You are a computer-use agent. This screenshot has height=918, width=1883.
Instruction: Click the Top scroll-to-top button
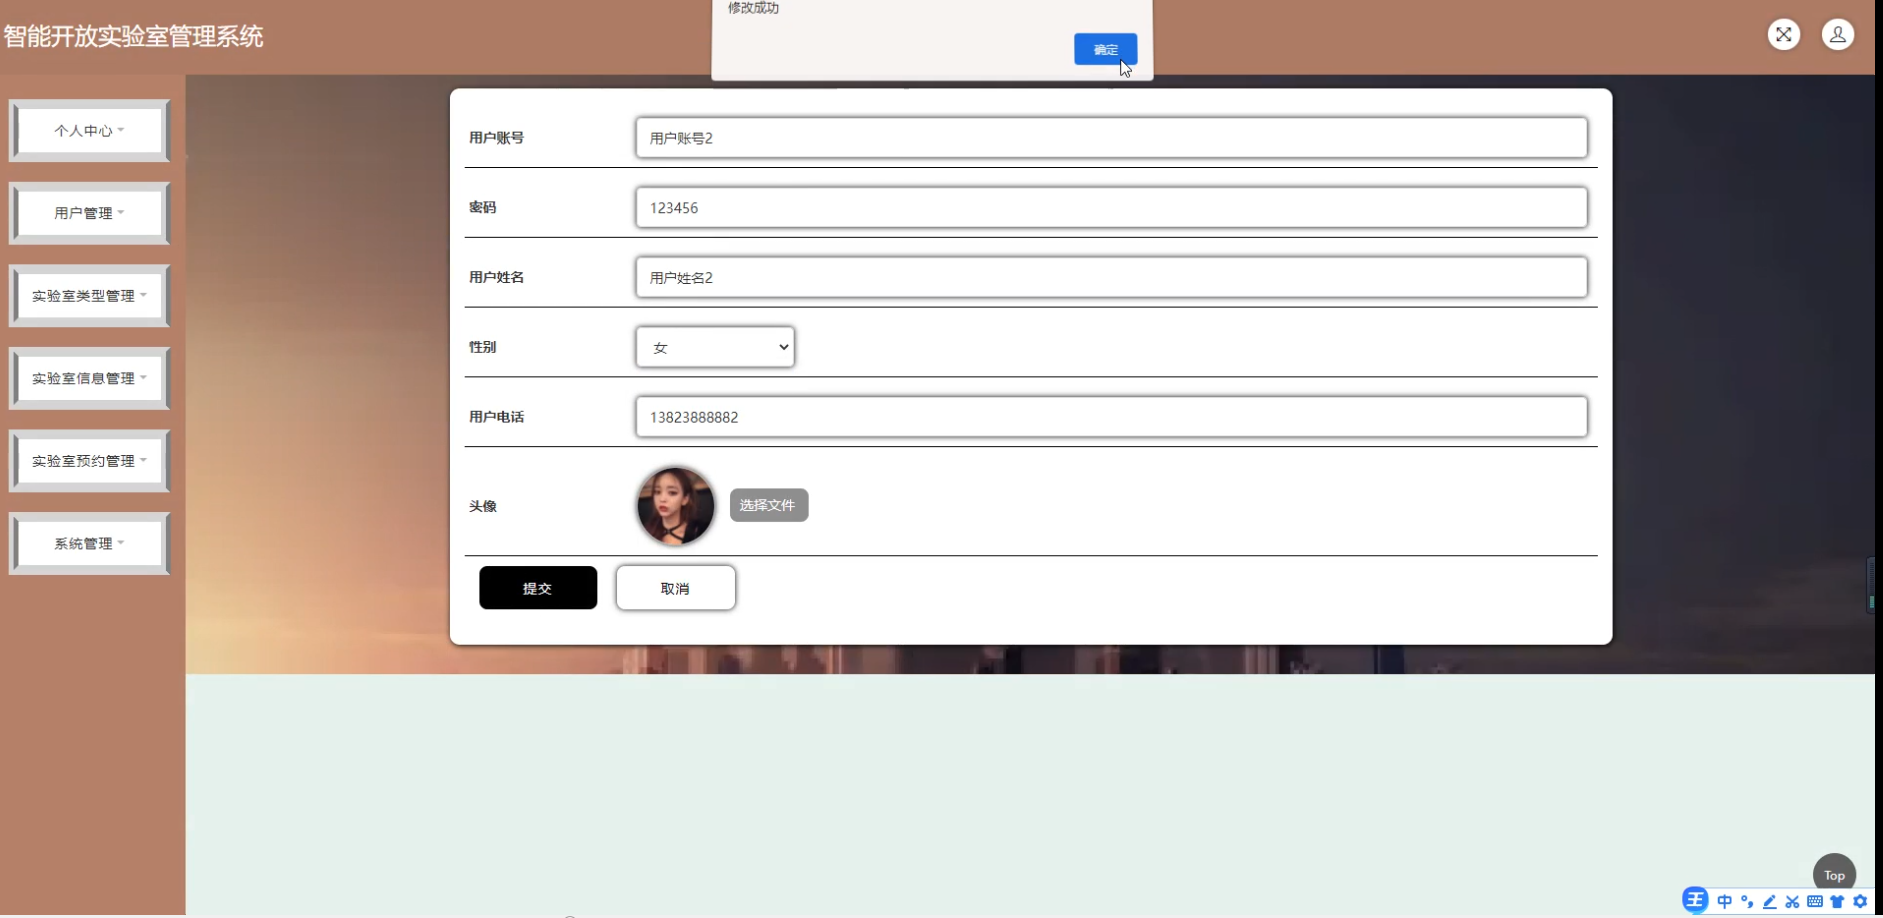(1834, 875)
